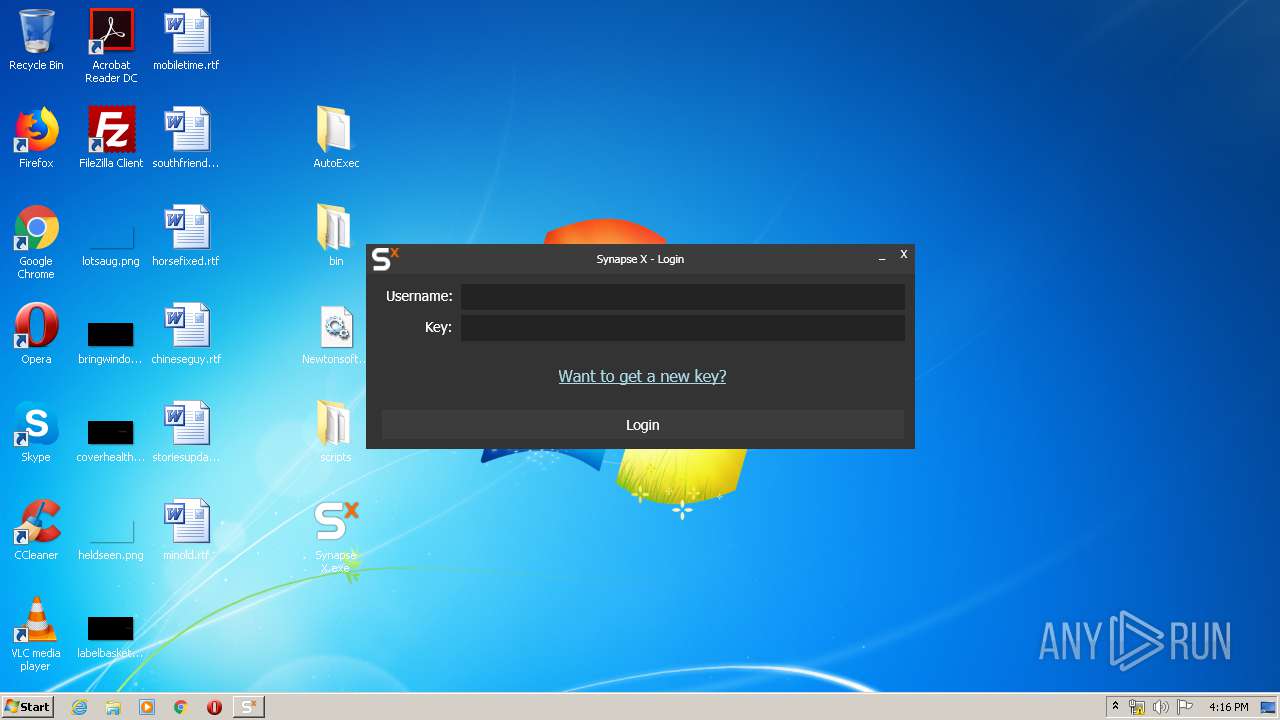Show hidden system tray icons
Screen dimensions: 1280x720
tap(1115, 707)
